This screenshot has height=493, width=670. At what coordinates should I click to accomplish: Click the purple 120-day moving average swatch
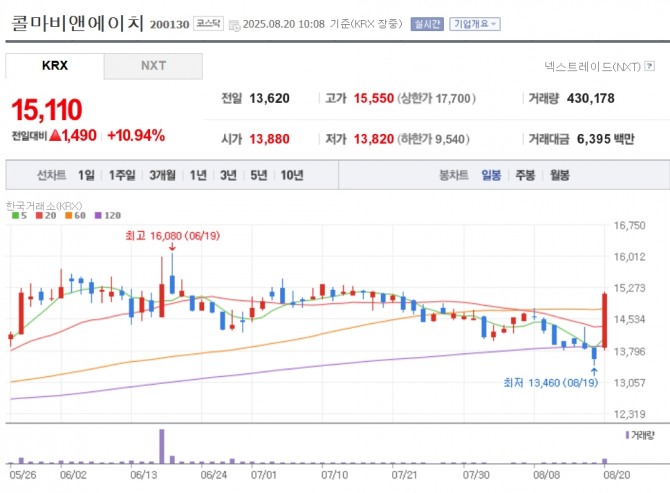pos(98,215)
